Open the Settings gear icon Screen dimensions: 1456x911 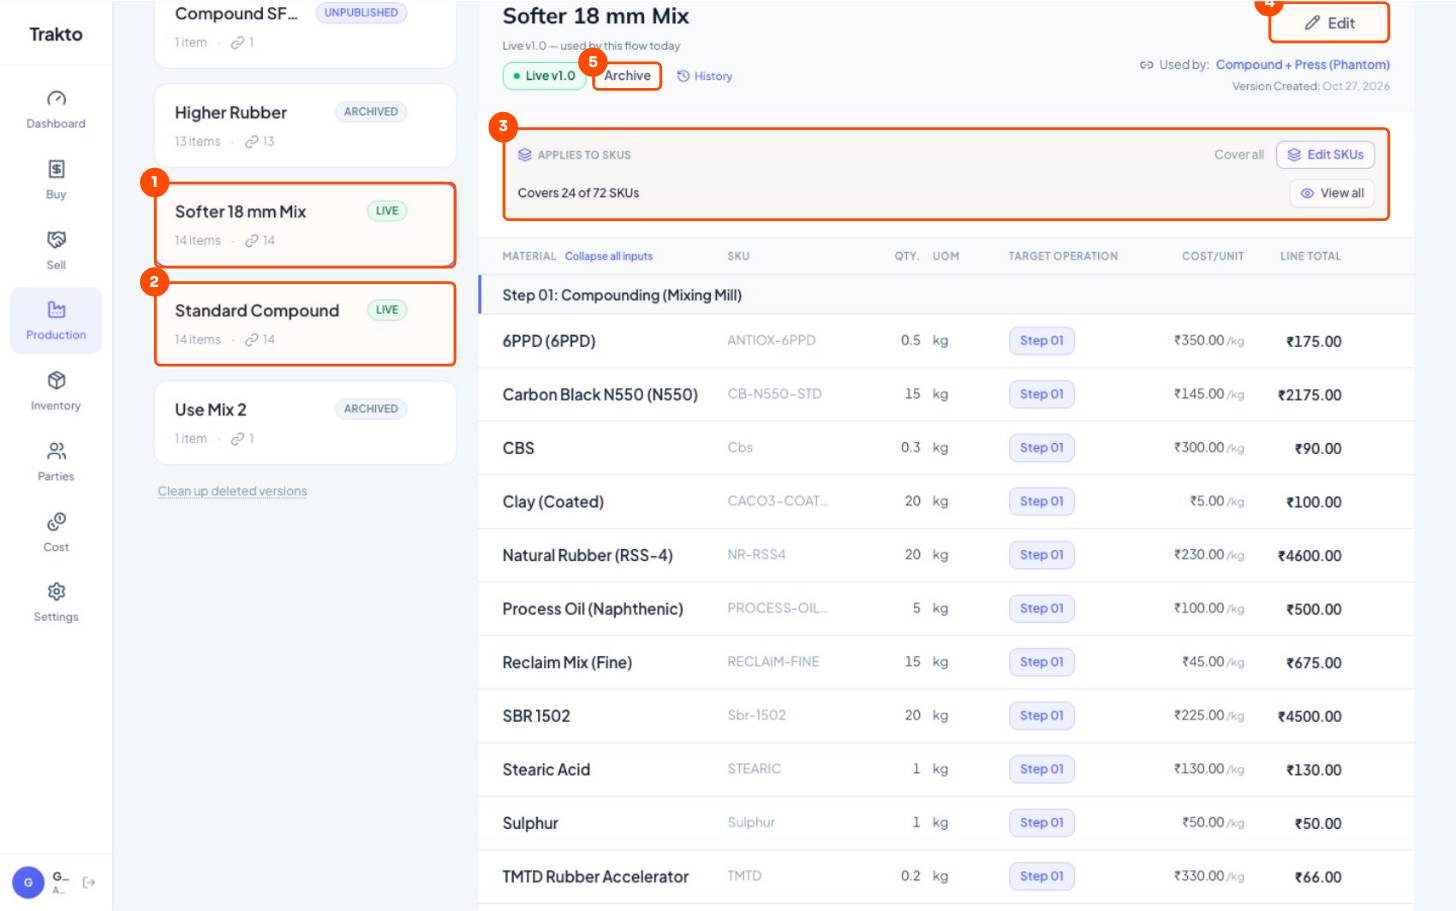(x=56, y=592)
